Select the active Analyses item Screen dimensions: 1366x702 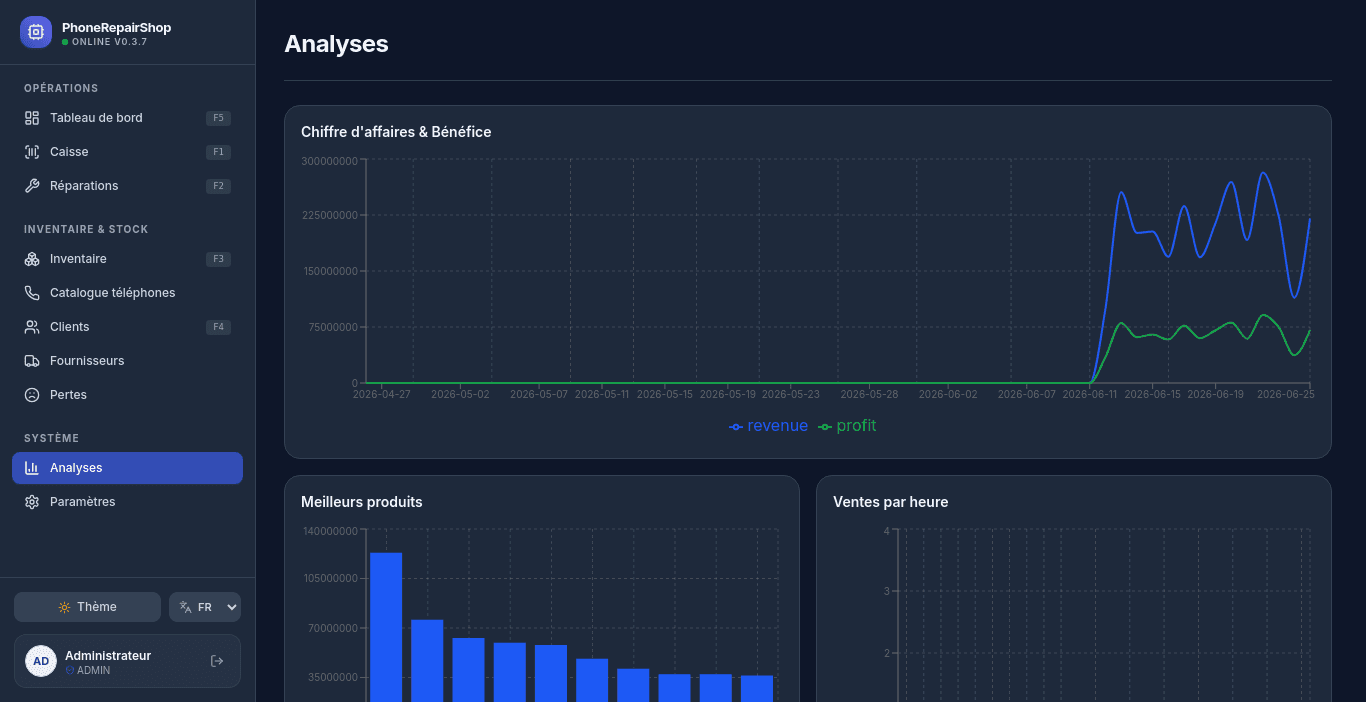[127, 468]
